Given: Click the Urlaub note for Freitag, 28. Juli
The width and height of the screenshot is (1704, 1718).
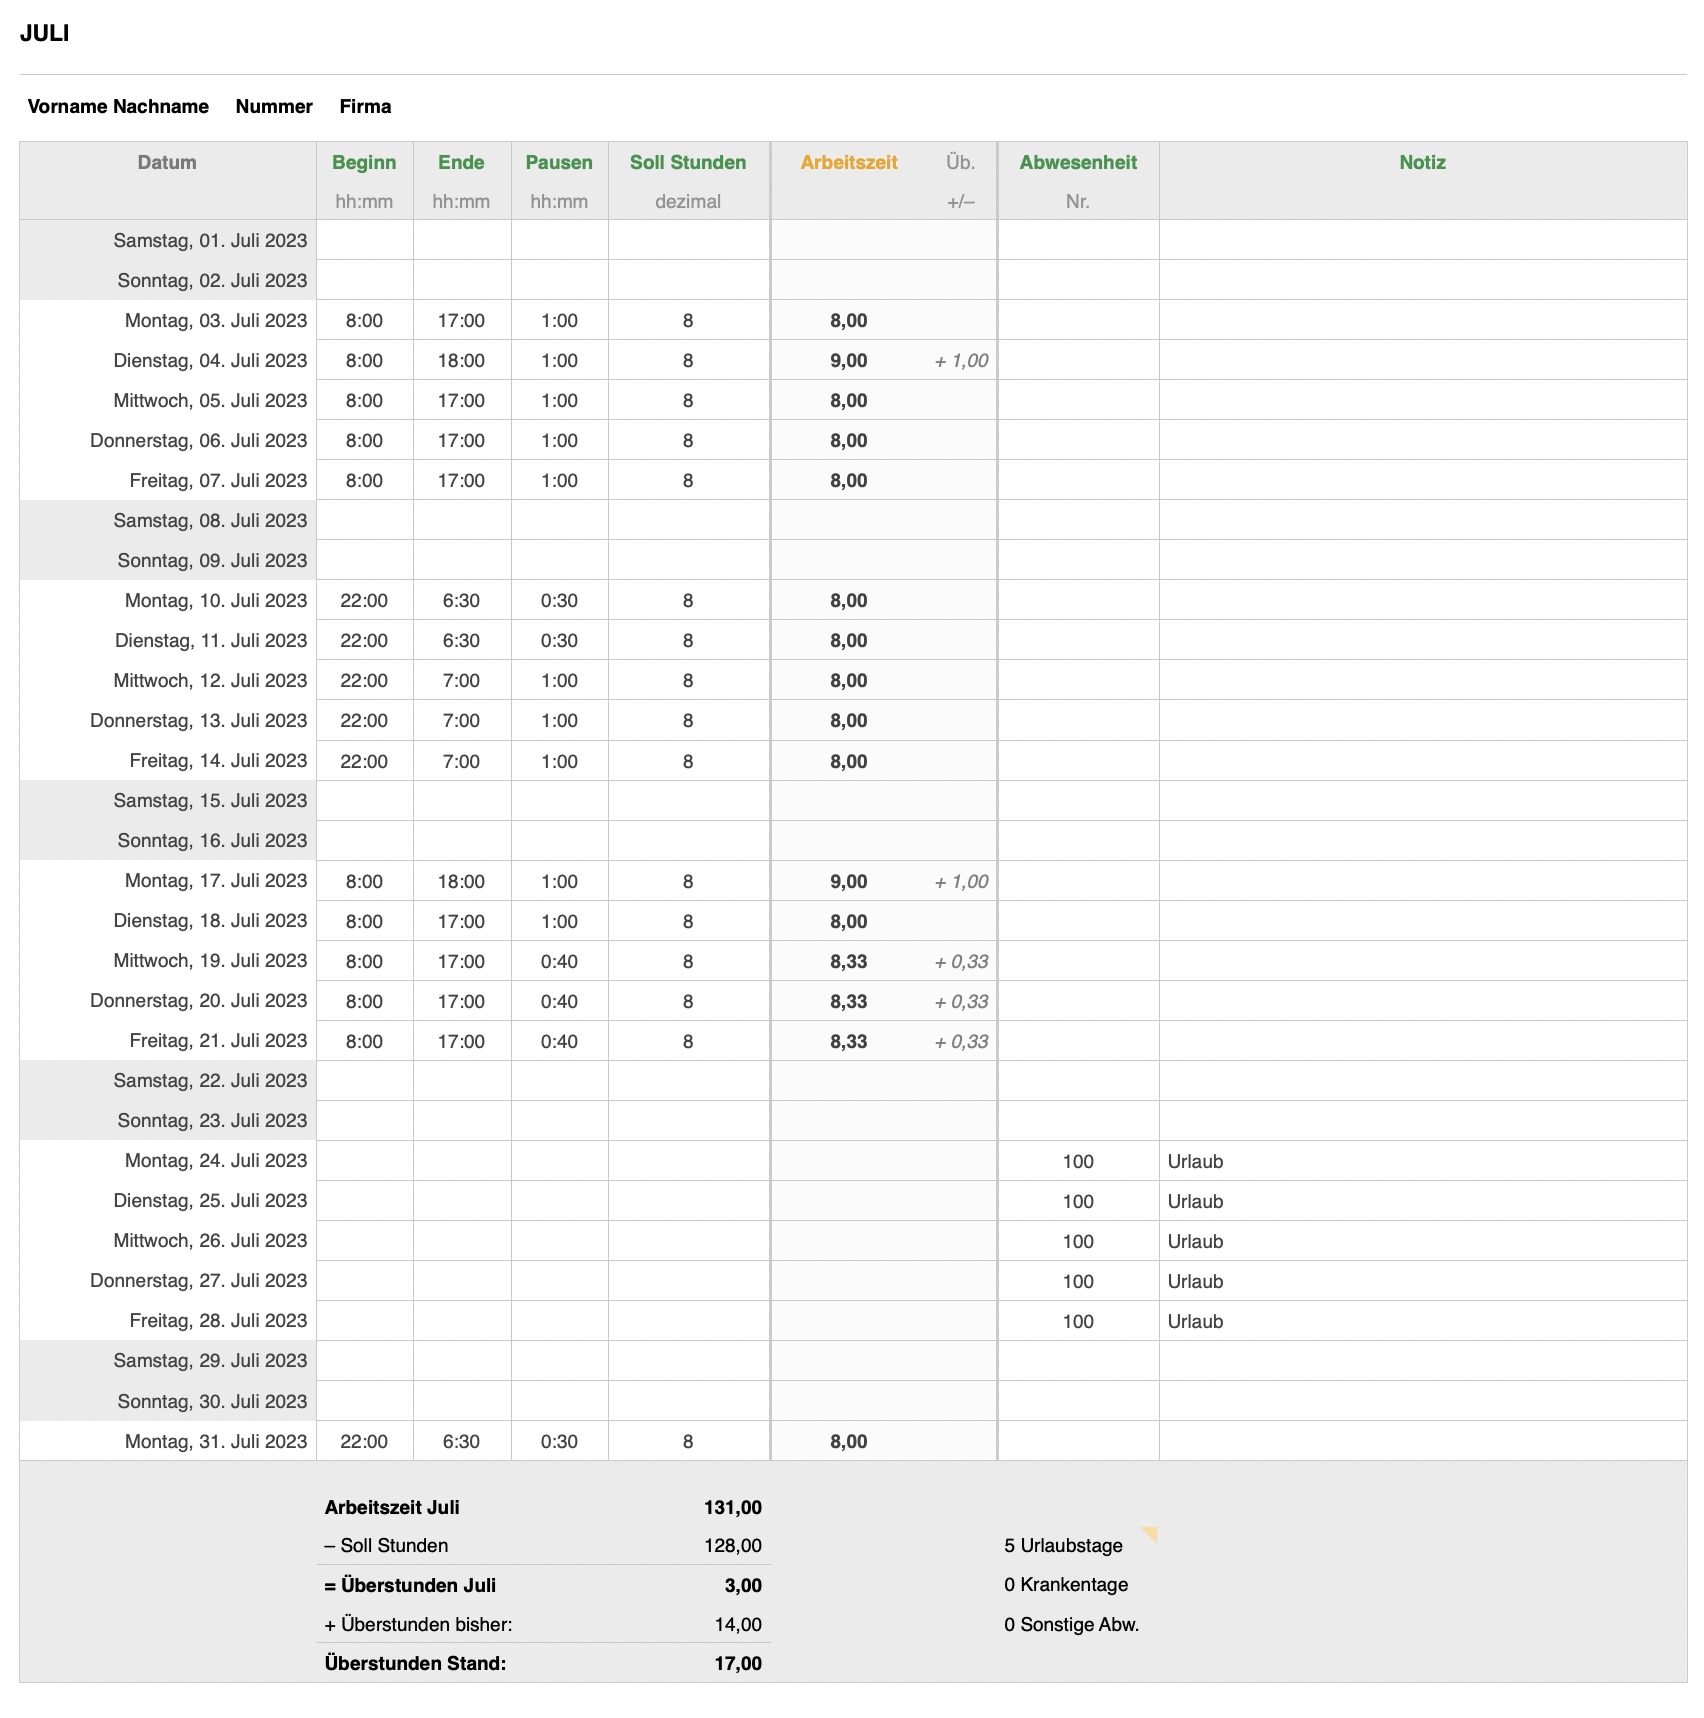Looking at the screenshot, I should click(1196, 1321).
